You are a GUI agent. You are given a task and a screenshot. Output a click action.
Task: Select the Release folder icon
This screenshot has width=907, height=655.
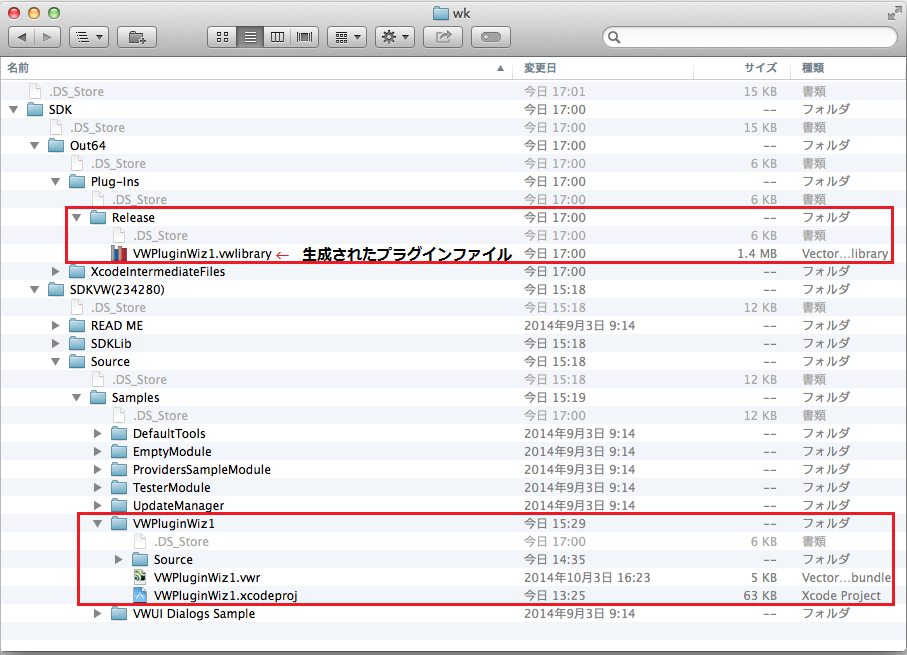coord(98,218)
